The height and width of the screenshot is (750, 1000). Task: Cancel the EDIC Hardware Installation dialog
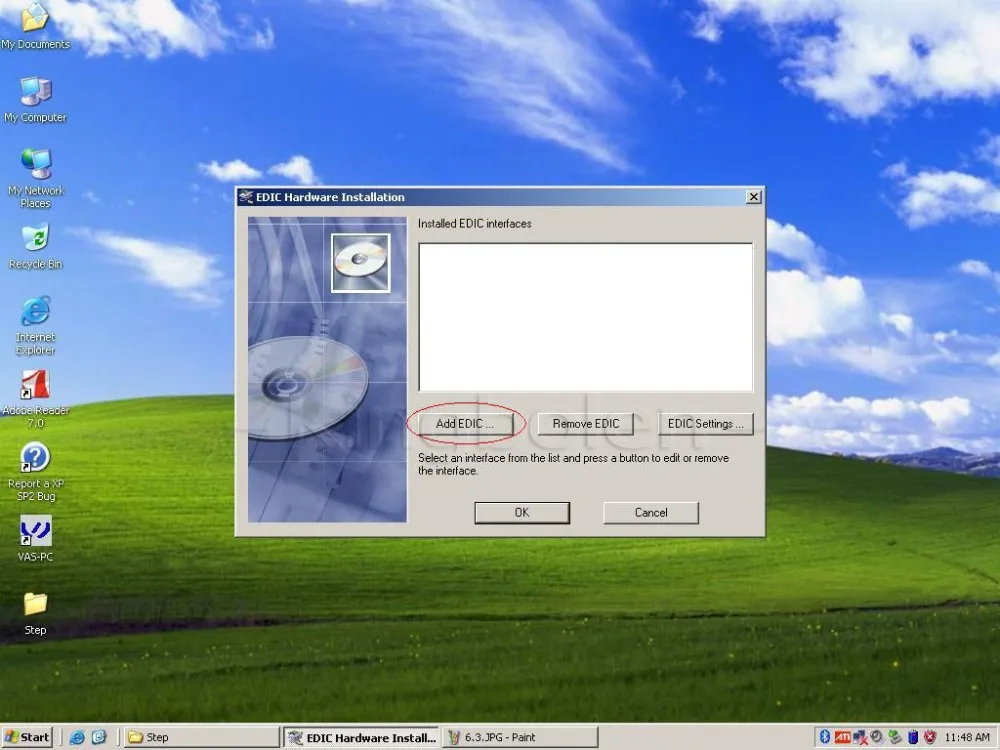coord(651,513)
